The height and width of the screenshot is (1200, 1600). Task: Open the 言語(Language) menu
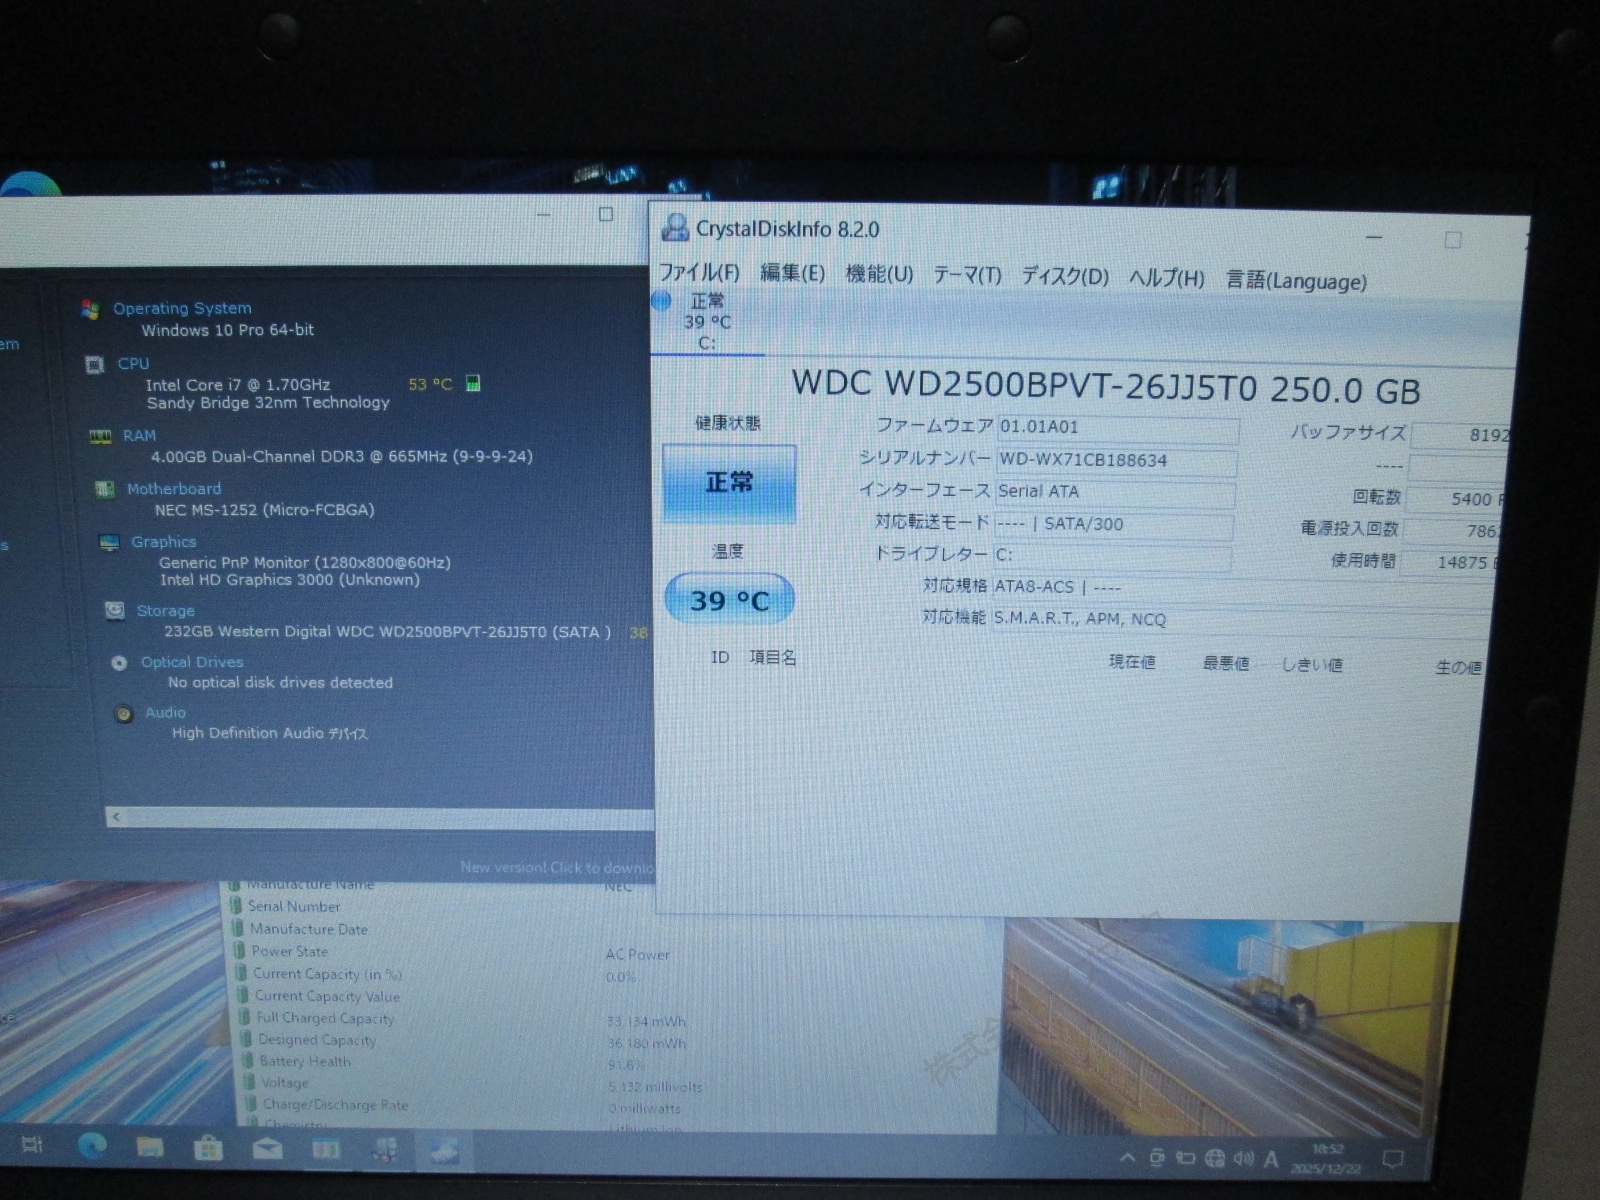click(x=1296, y=281)
